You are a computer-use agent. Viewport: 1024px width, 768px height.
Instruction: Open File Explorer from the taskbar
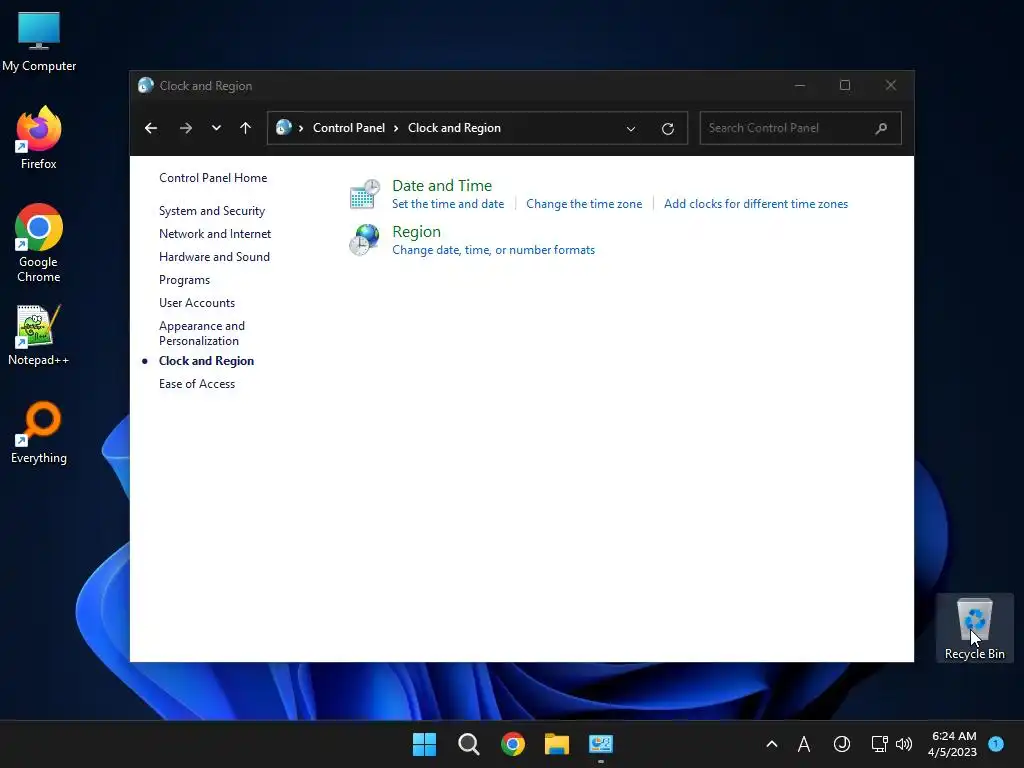tap(557, 744)
